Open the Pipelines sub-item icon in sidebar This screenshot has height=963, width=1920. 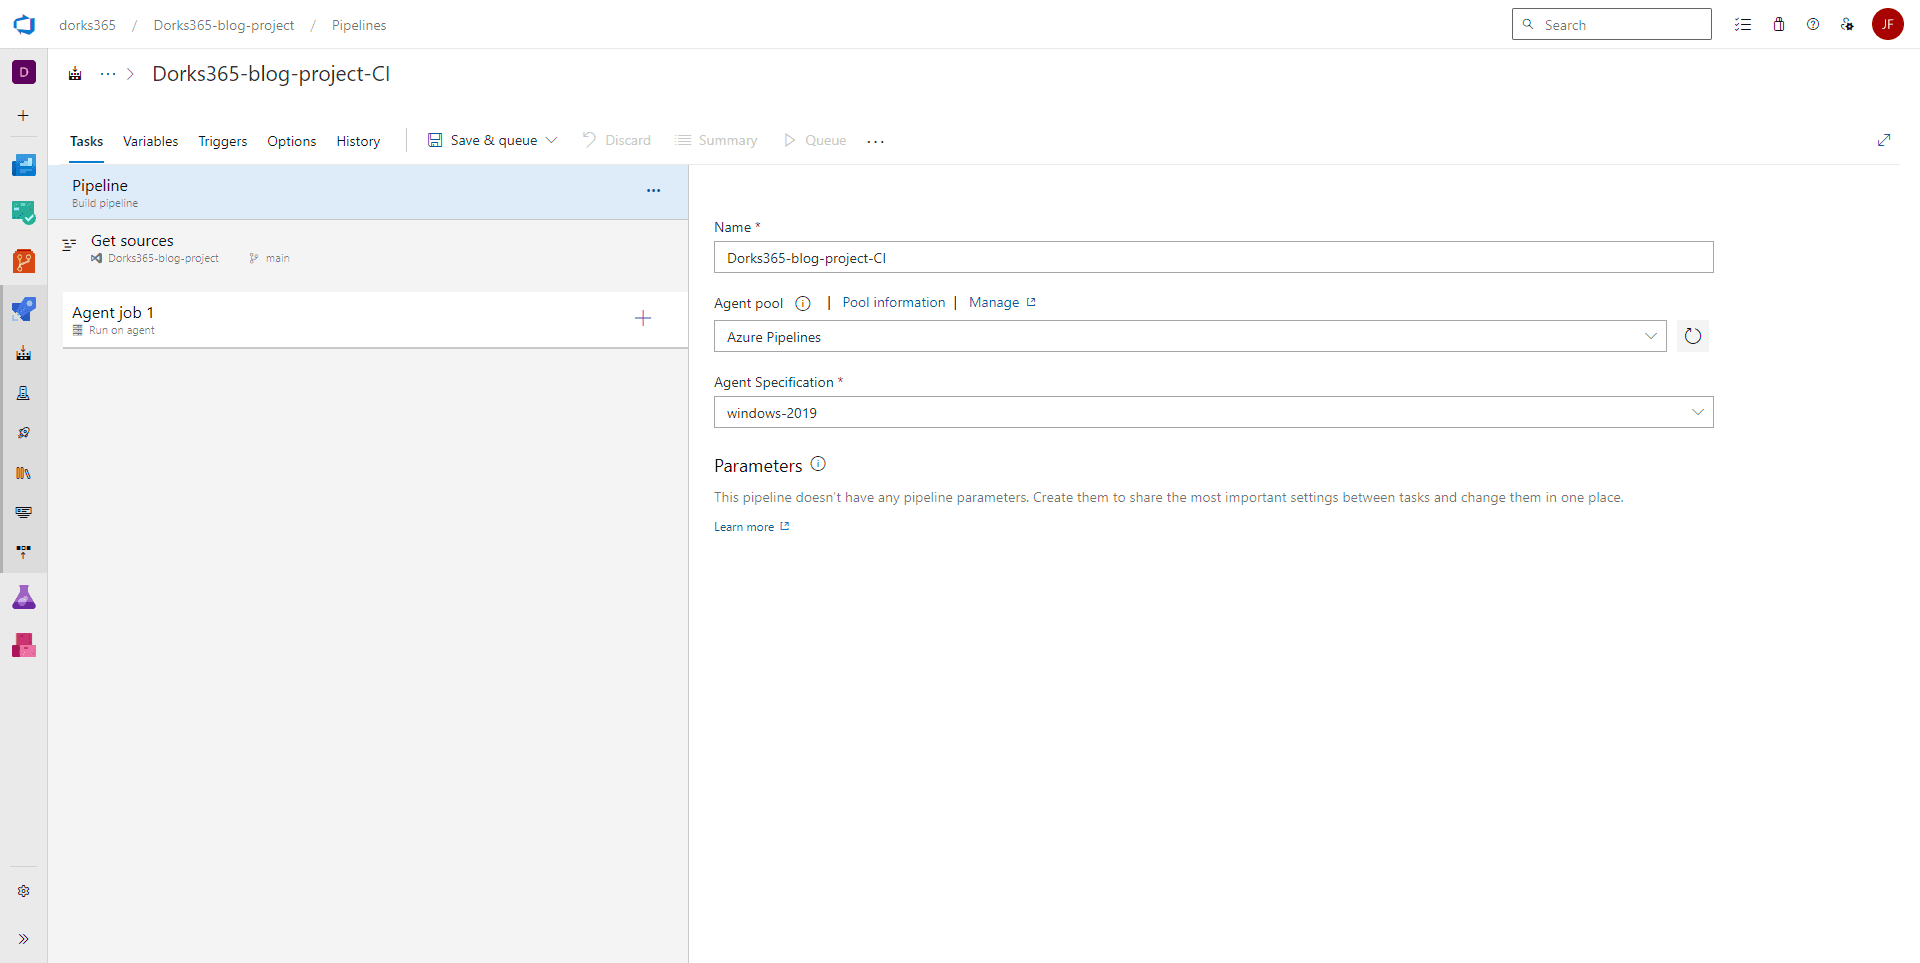point(24,353)
